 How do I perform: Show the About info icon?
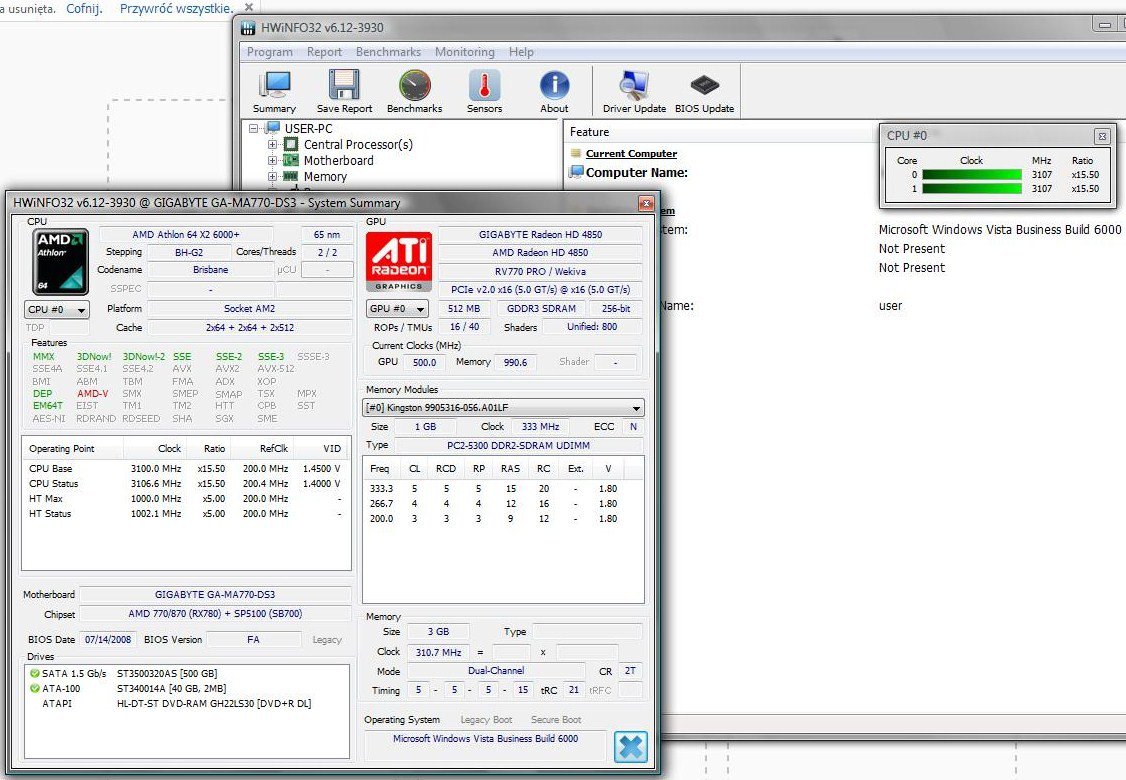pyautogui.click(x=554, y=85)
